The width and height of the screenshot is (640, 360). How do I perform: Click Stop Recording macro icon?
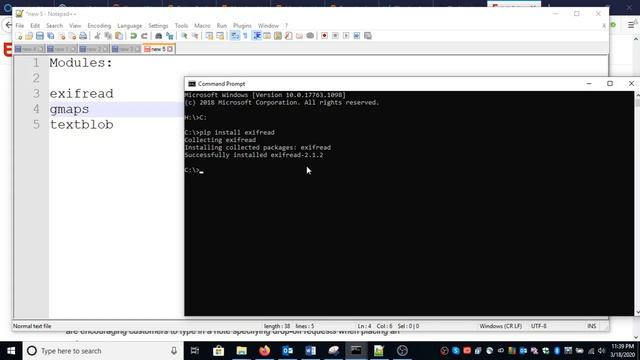(335, 36)
